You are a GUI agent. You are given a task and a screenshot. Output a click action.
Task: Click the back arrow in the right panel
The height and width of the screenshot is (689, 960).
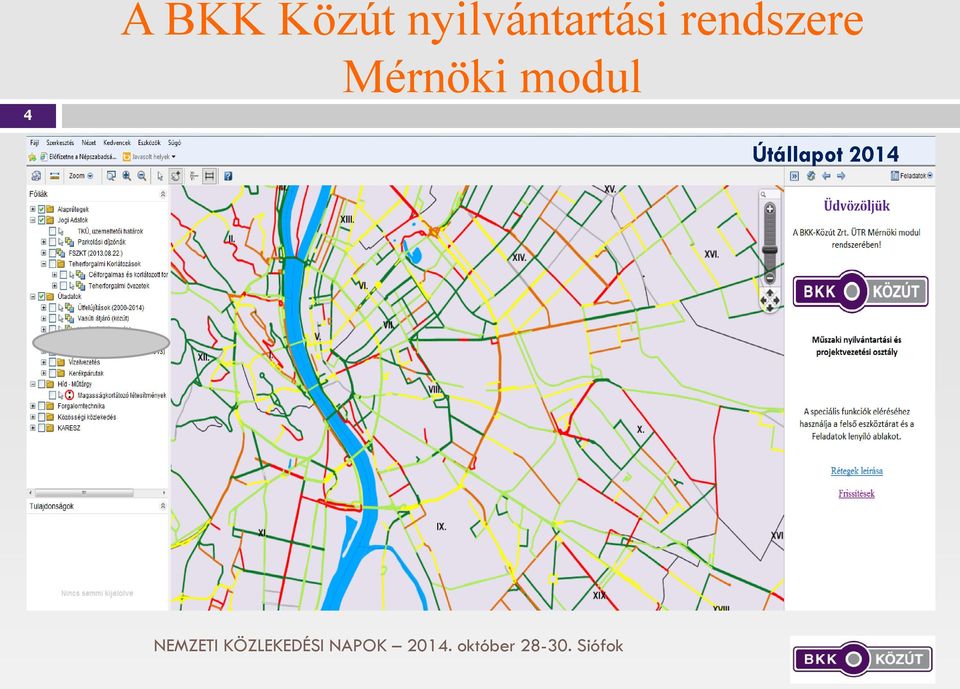click(x=826, y=176)
